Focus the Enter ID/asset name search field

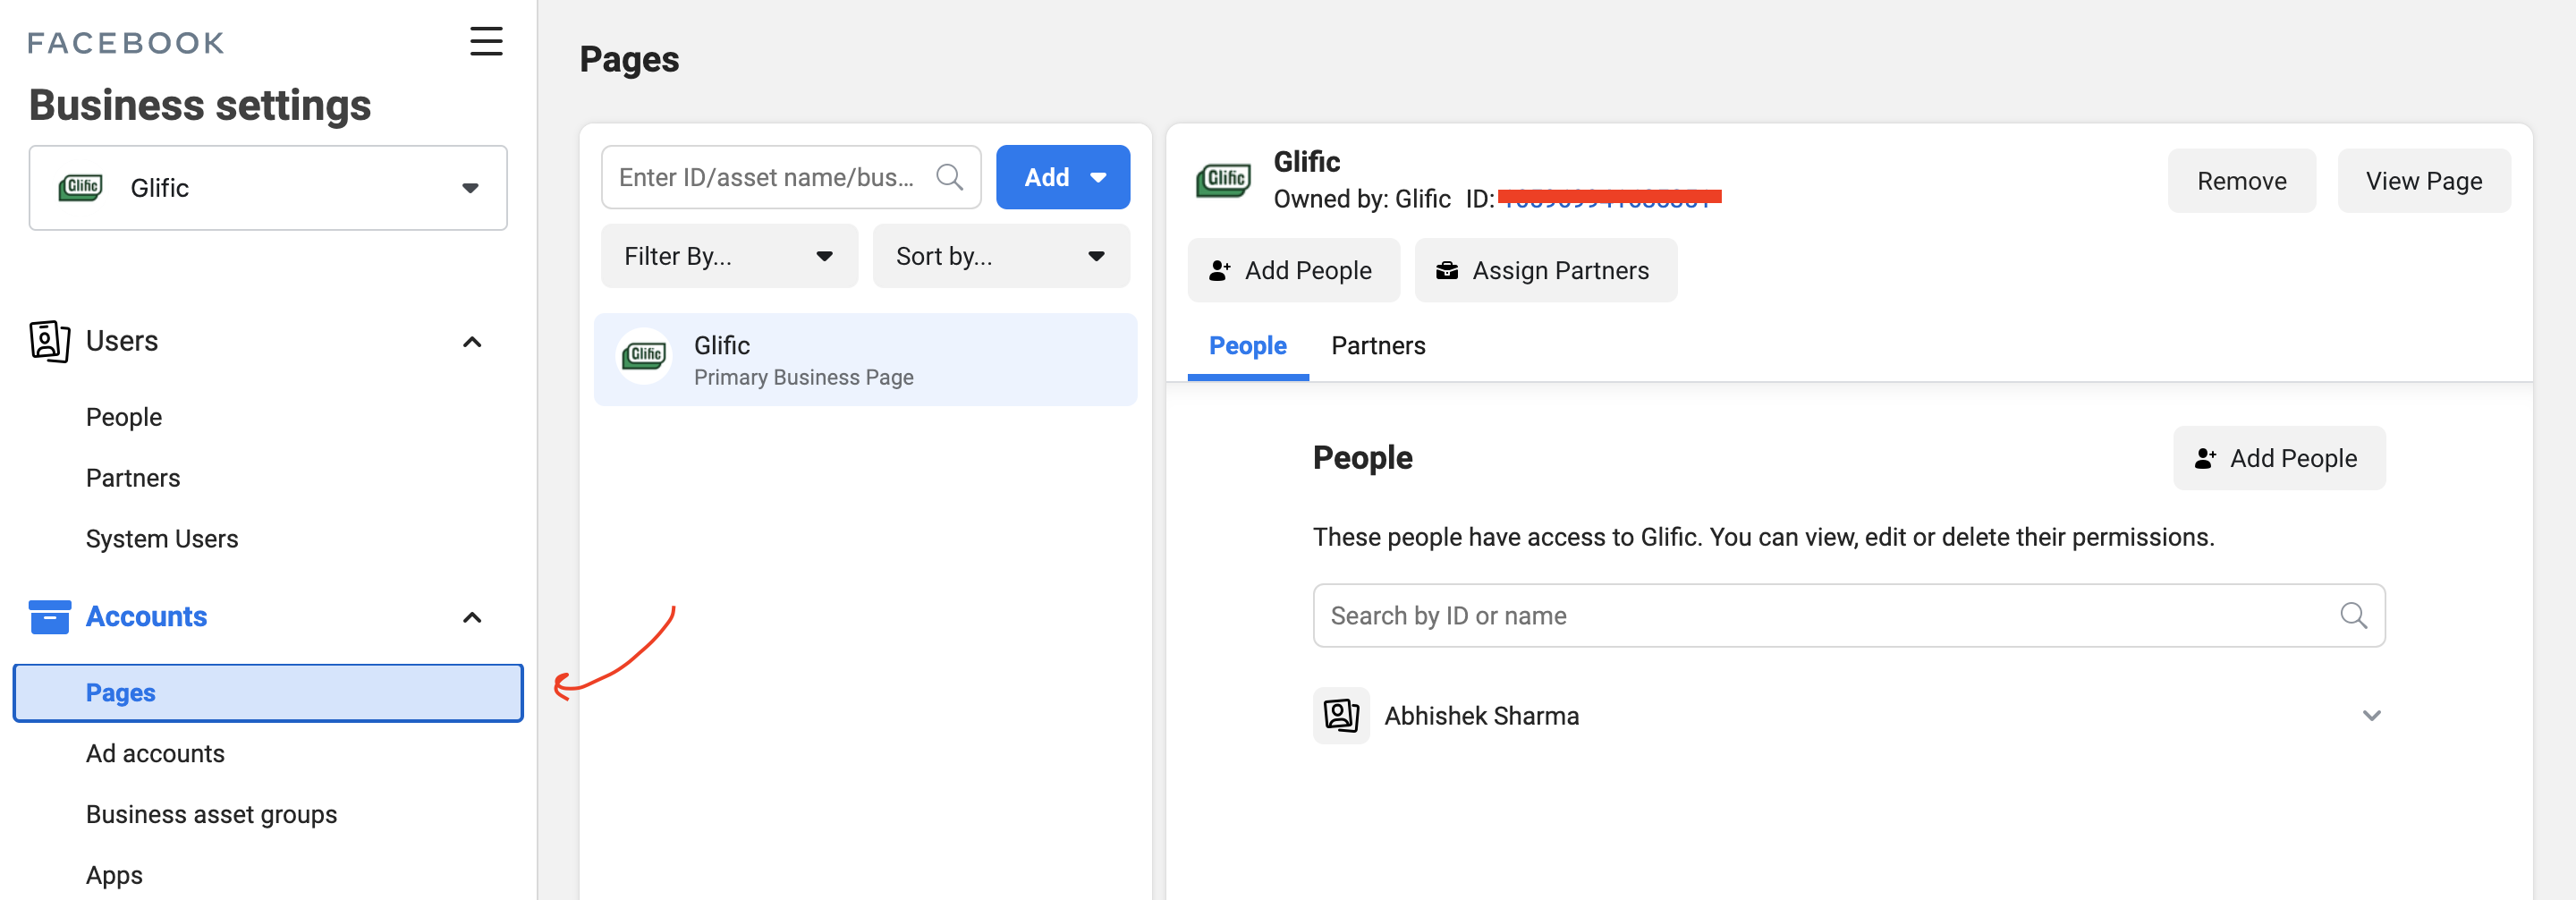(x=790, y=177)
